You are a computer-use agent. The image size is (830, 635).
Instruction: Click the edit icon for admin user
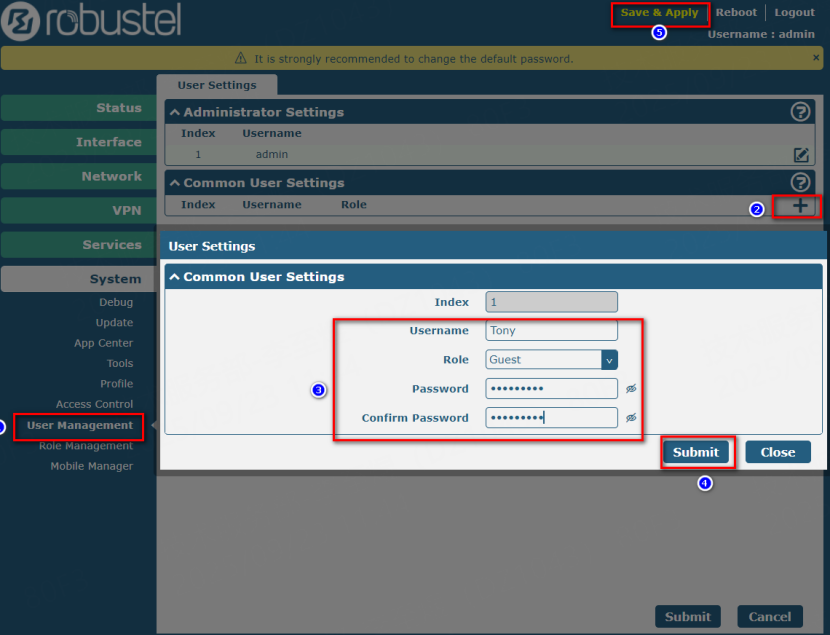click(x=800, y=155)
